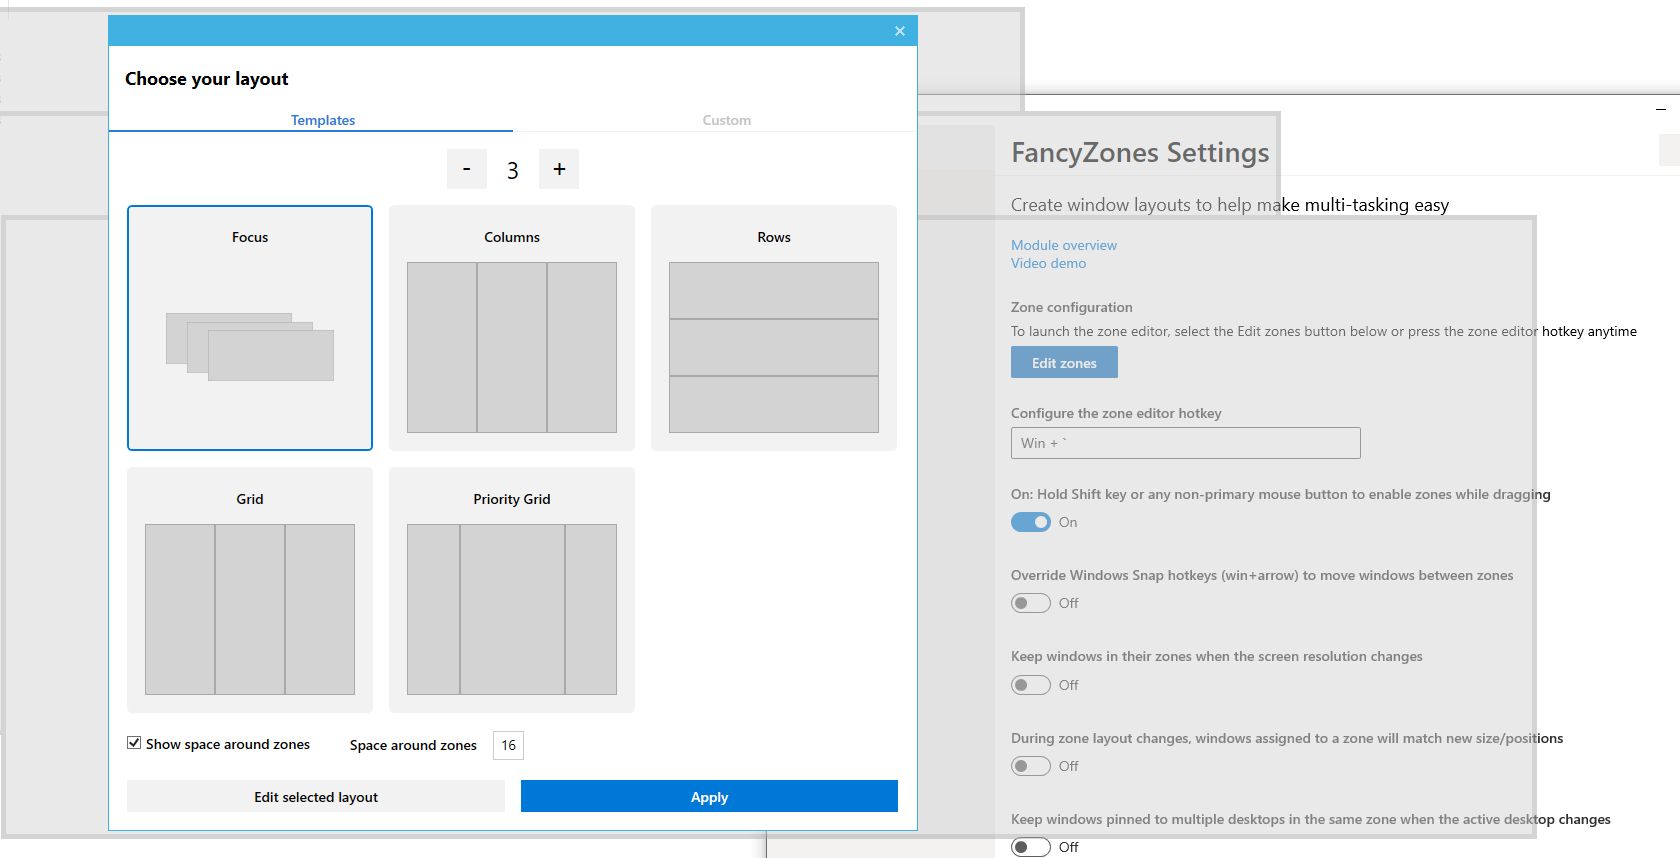Decrease zone count with minus button
The width and height of the screenshot is (1680, 858).
pyautogui.click(x=466, y=169)
